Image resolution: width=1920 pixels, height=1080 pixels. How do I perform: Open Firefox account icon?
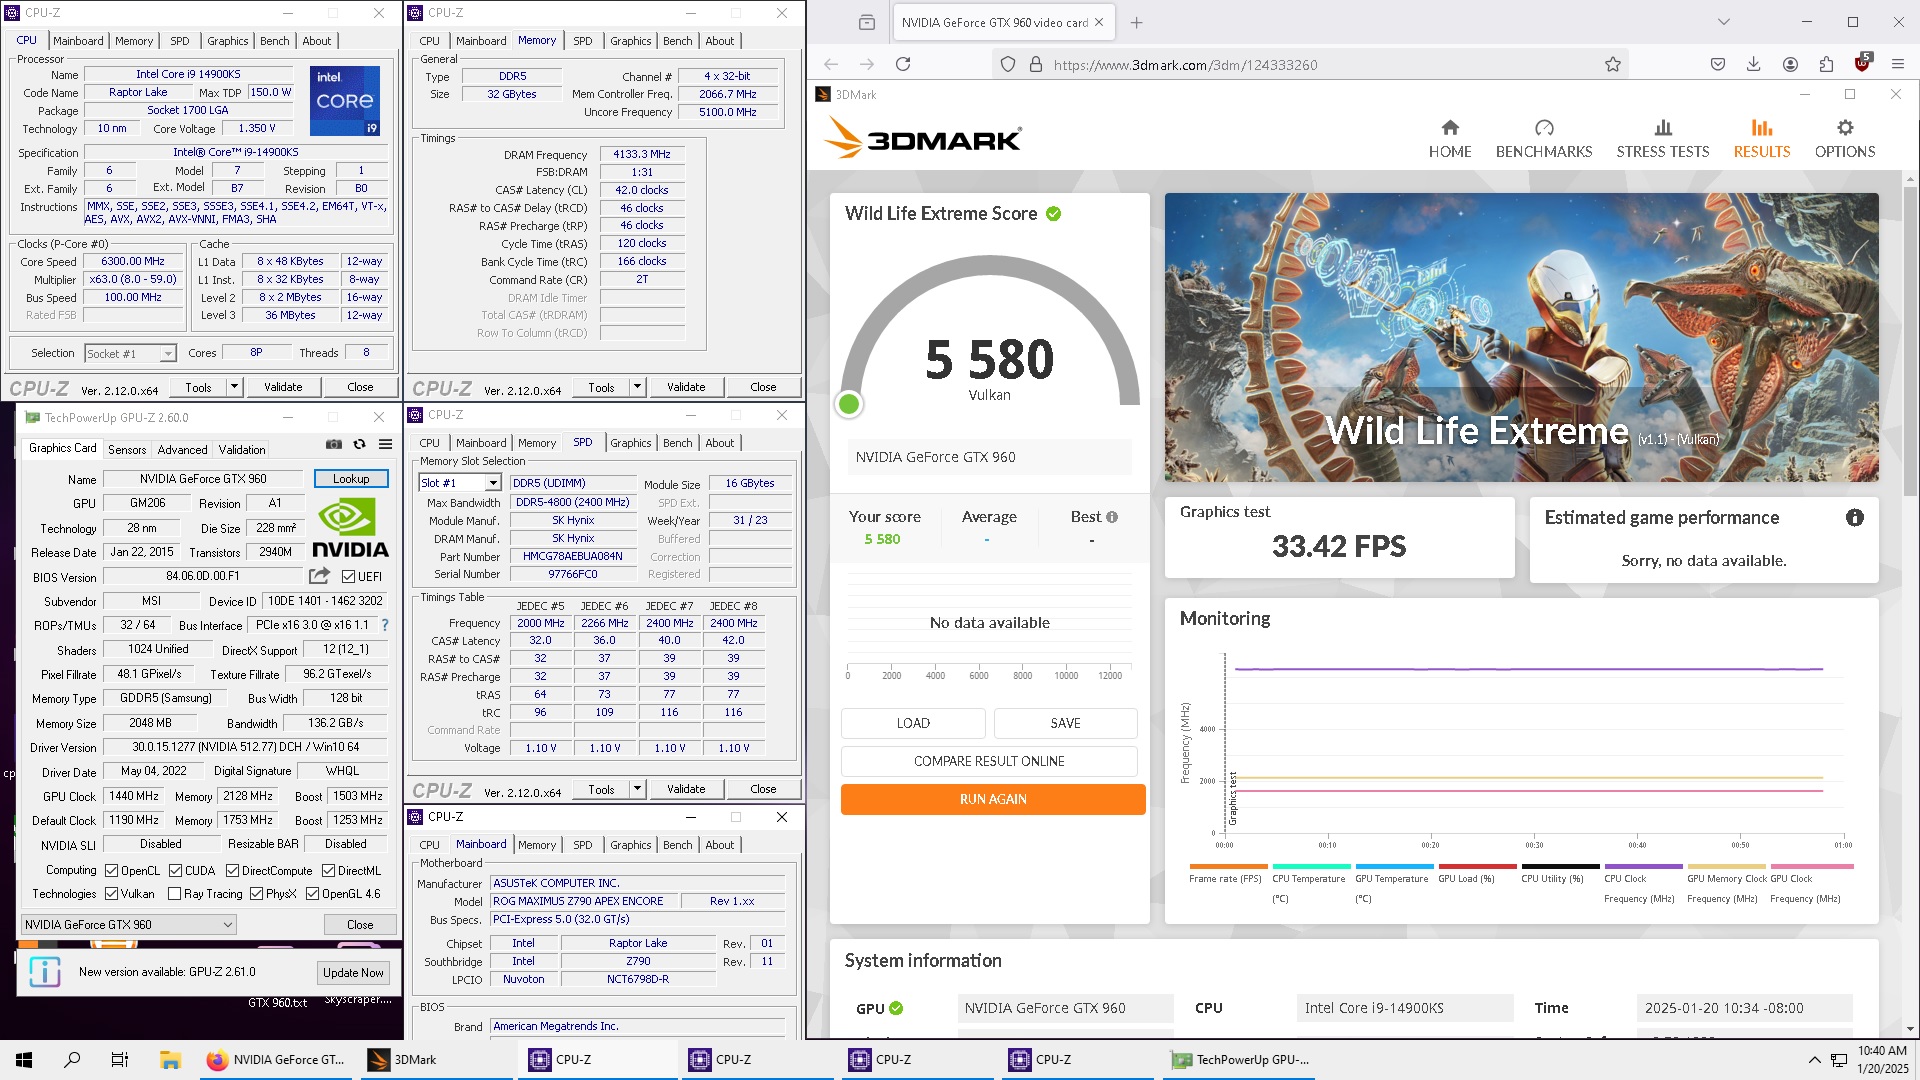(1790, 64)
